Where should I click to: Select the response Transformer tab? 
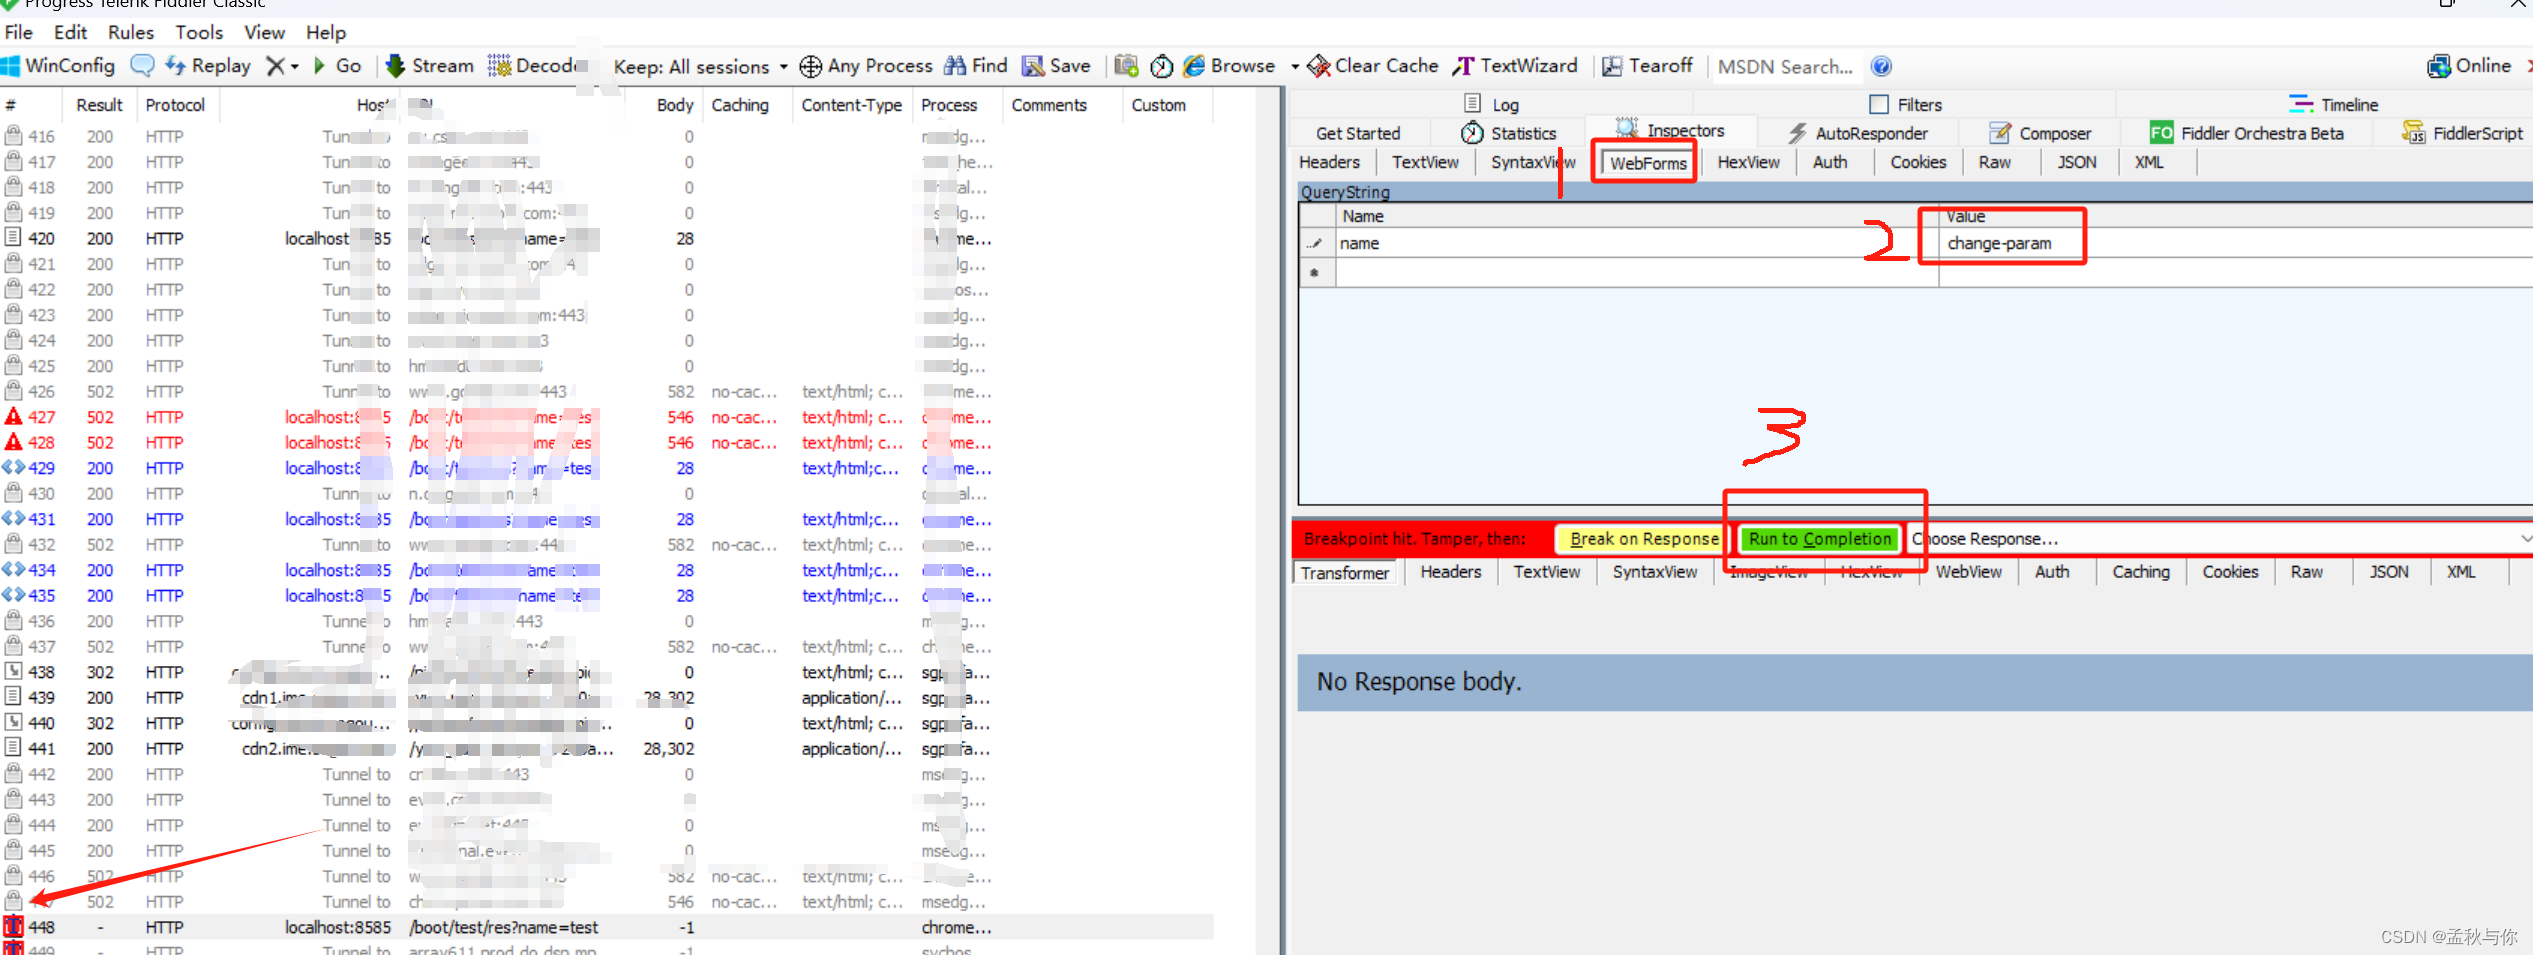[1345, 572]
